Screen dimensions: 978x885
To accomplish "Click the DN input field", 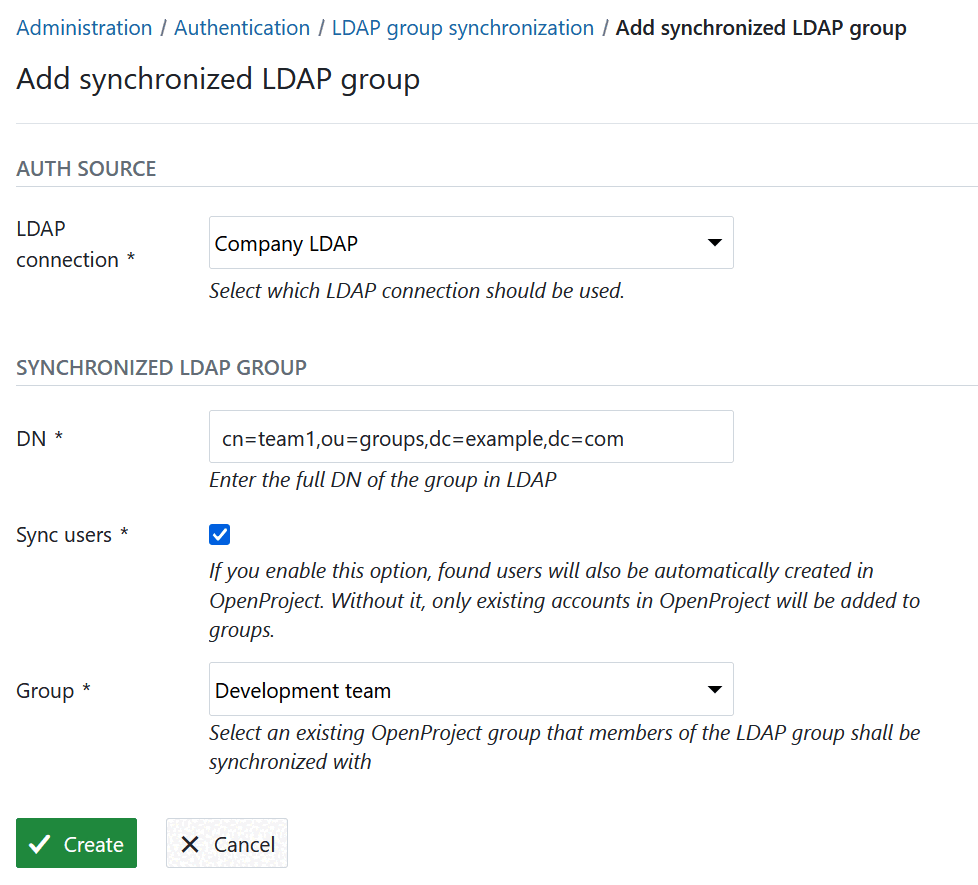I will (470, 436).
